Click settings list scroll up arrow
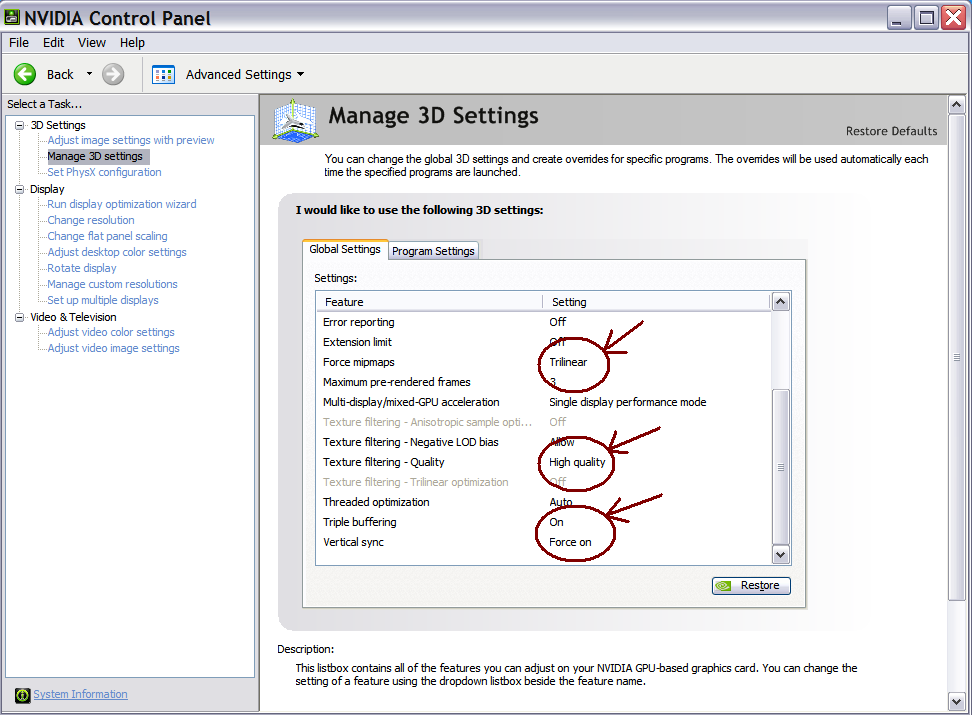Image resolution: width=972 pixels, height=715 pixels. click(x=780, y=302)
